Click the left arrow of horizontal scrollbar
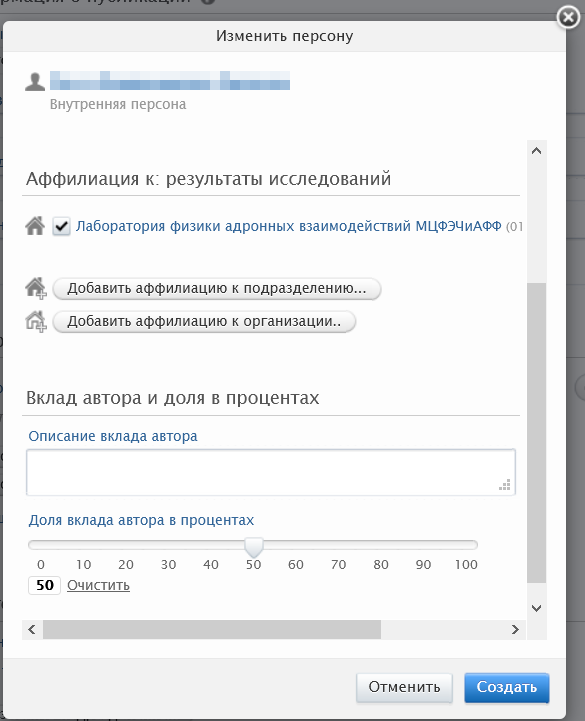 tap(32, 629)
